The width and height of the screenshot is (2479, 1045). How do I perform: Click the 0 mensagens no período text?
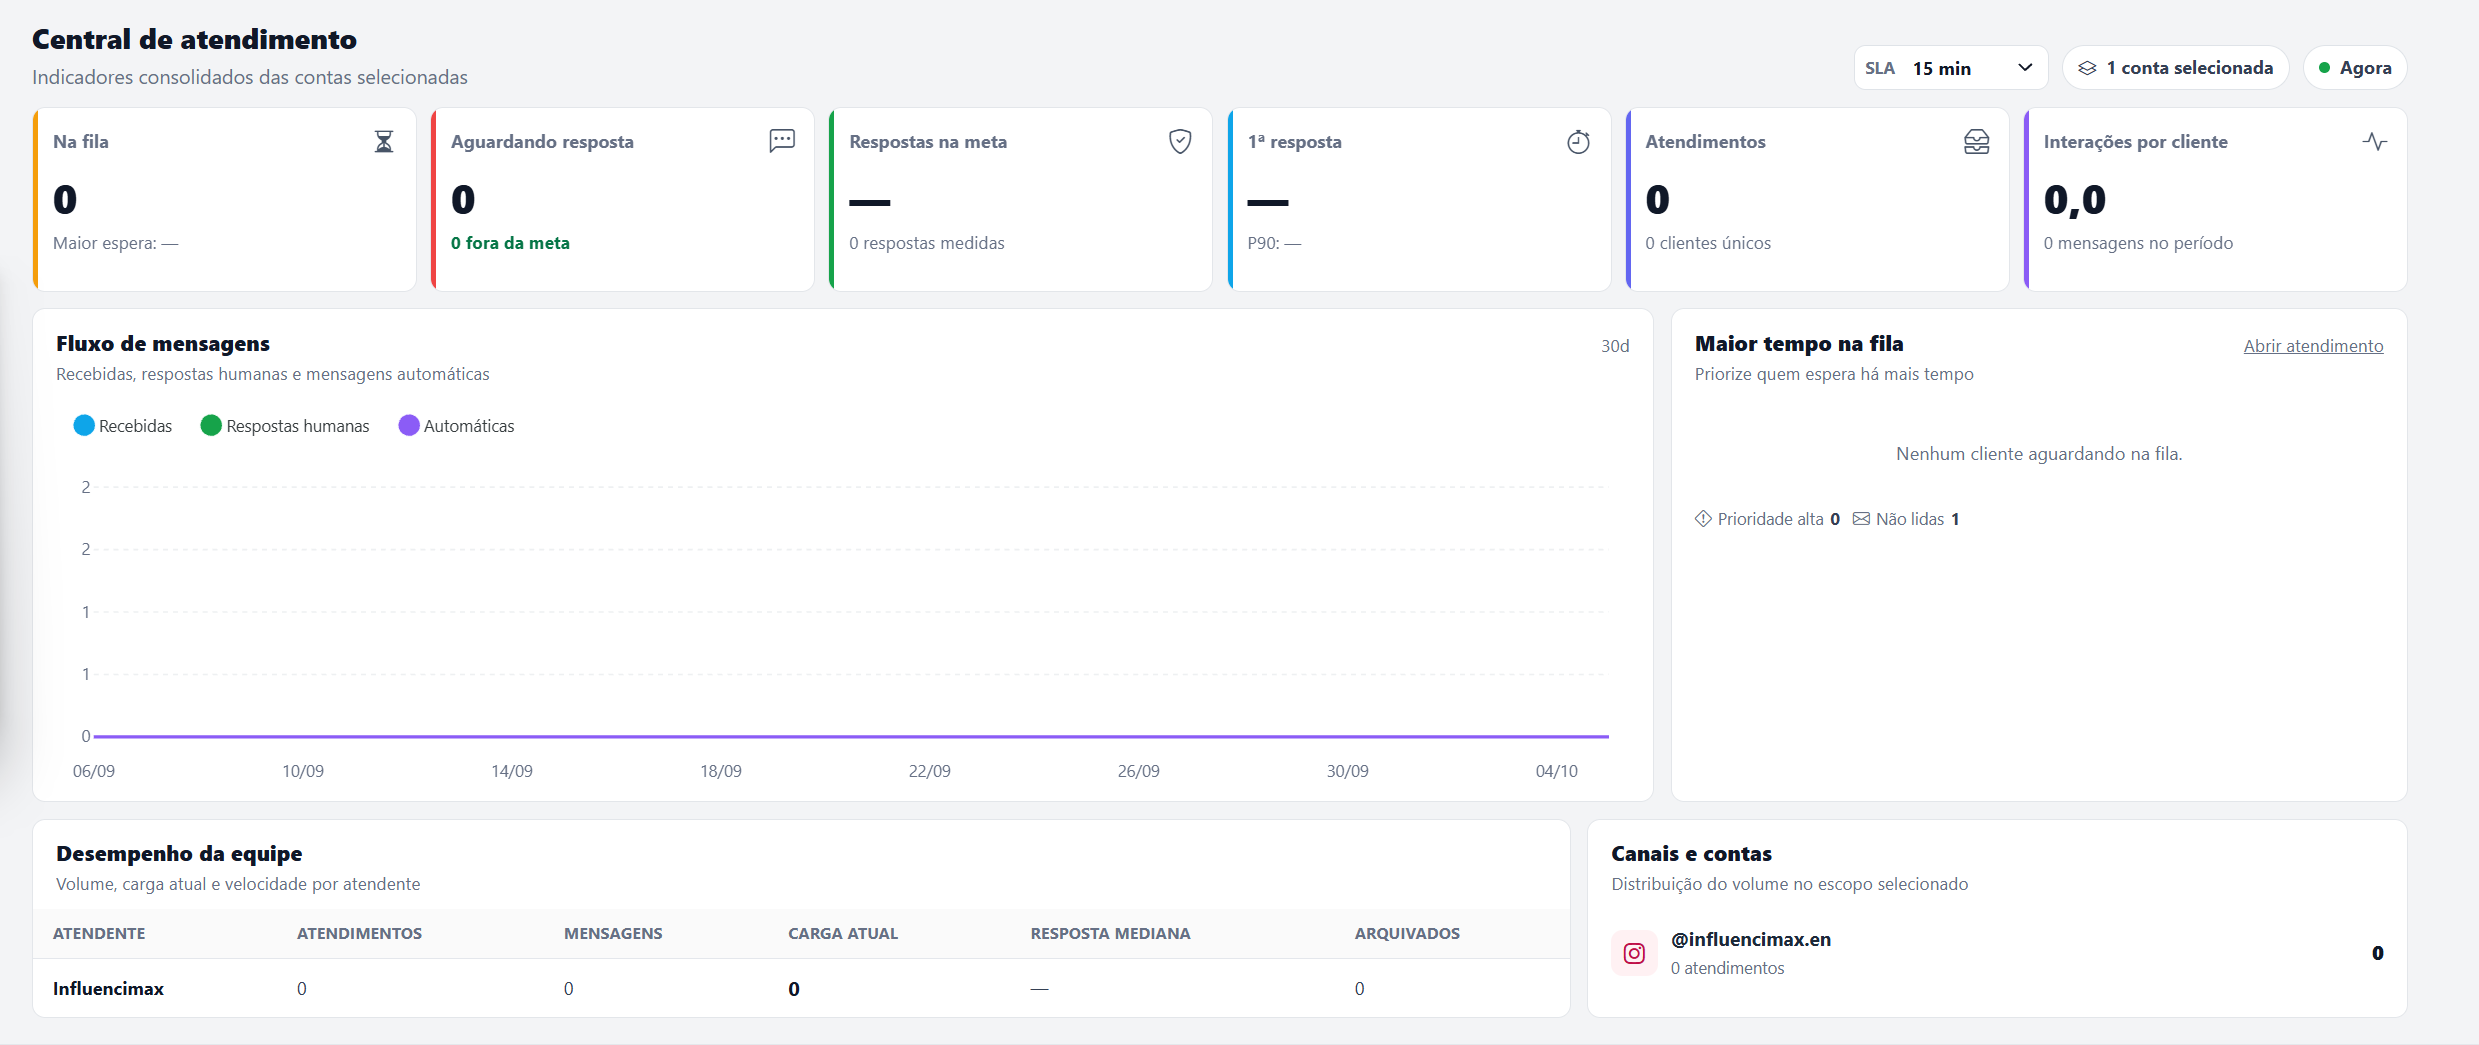point(2138,243)
